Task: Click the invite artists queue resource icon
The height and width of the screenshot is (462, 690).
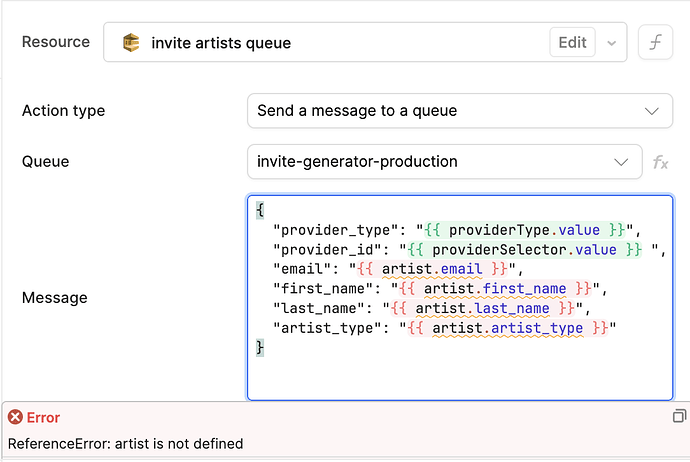Action: [131, 43]
